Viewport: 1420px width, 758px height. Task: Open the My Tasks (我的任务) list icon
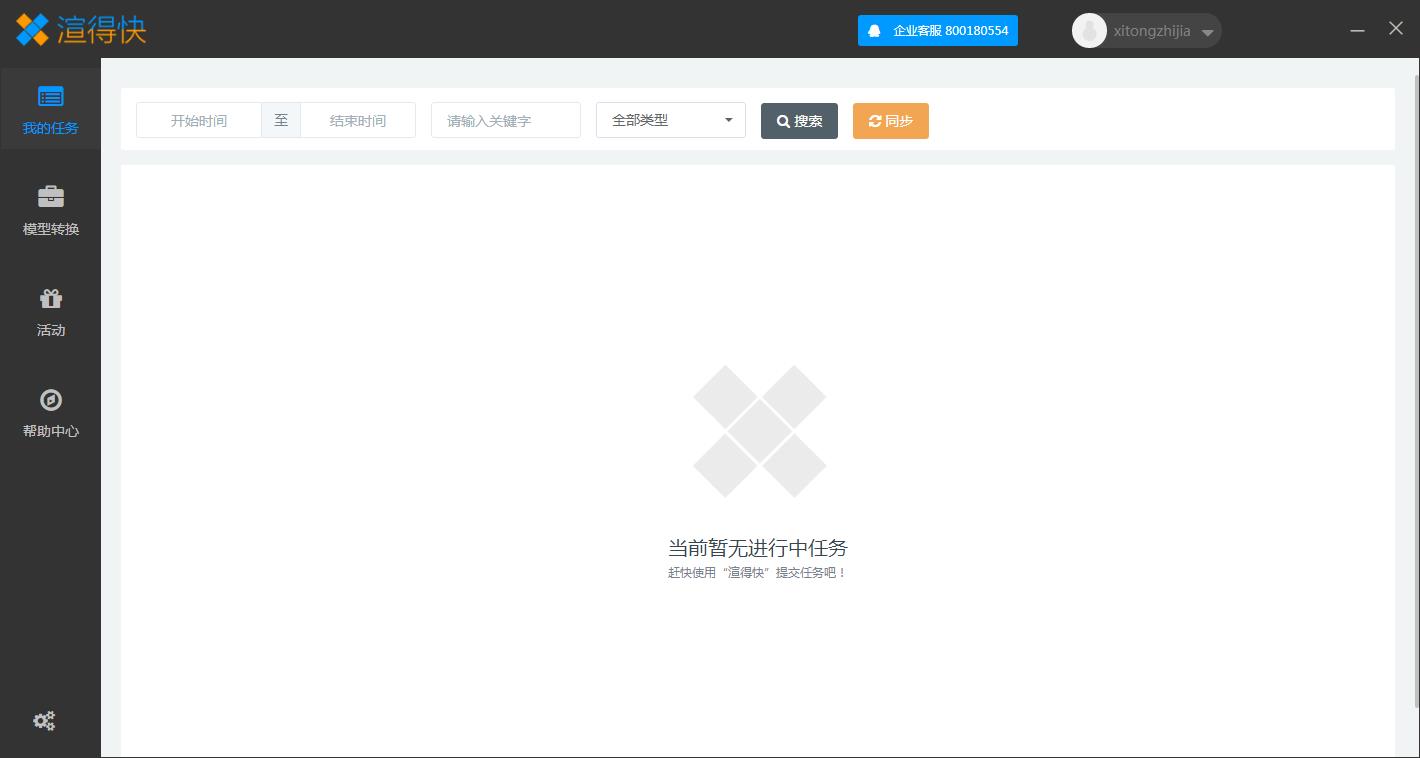point(50,96)
